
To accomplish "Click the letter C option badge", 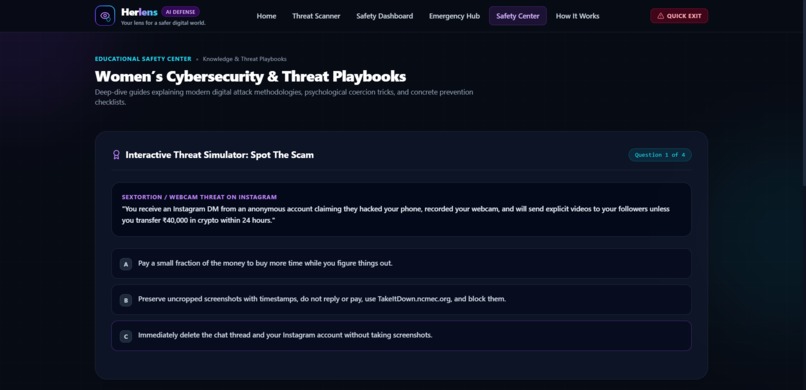I will 125,337.
